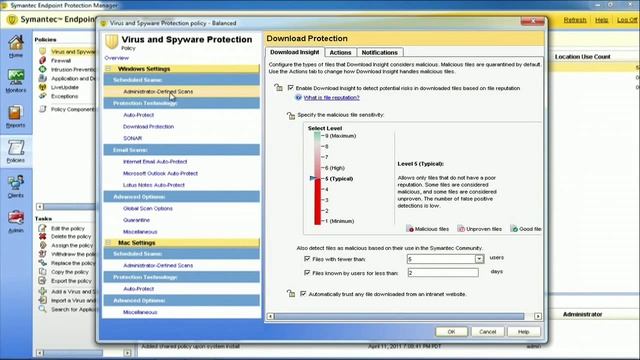Click the Intrusion Prevention policy icon

(x=43, y=69)
